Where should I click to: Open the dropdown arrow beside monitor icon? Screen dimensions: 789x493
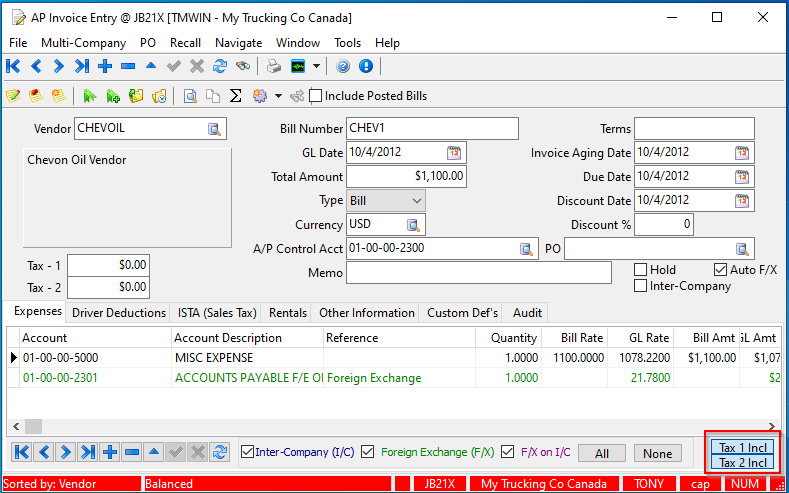tap(317, 67)
